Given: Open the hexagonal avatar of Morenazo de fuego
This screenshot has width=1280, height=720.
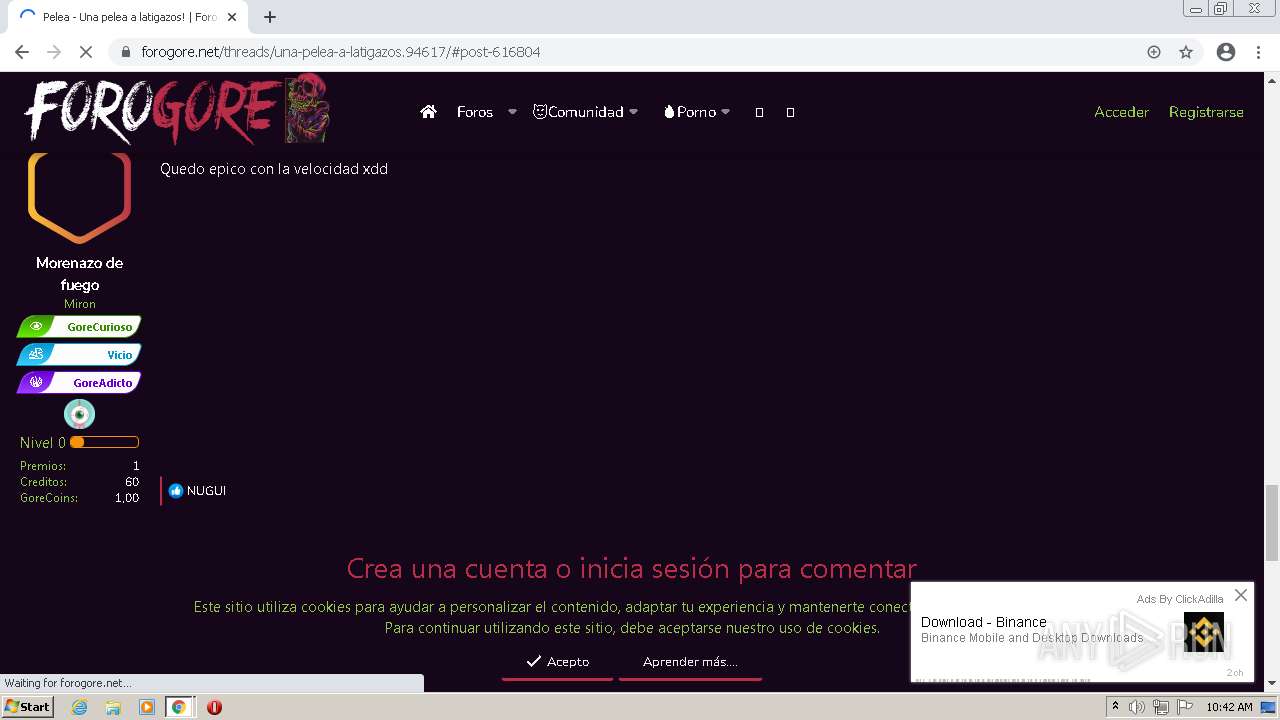Looking at the screenshot, I should pos(79,197).
